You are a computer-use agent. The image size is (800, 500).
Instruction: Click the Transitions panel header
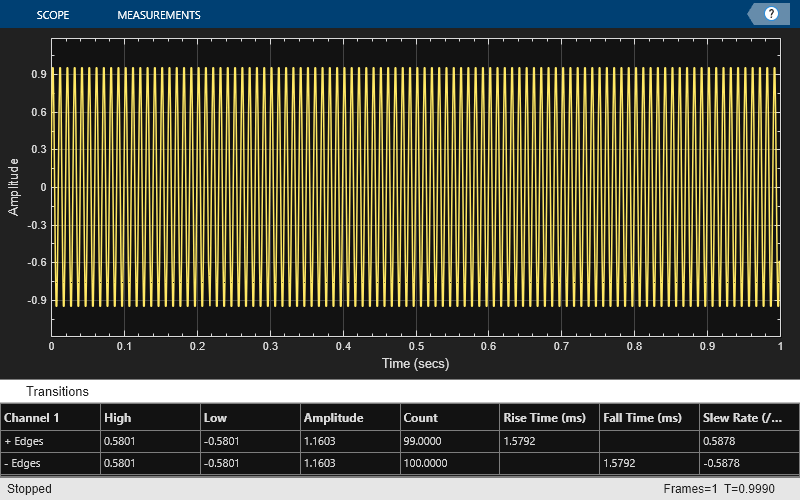(57, 391)
